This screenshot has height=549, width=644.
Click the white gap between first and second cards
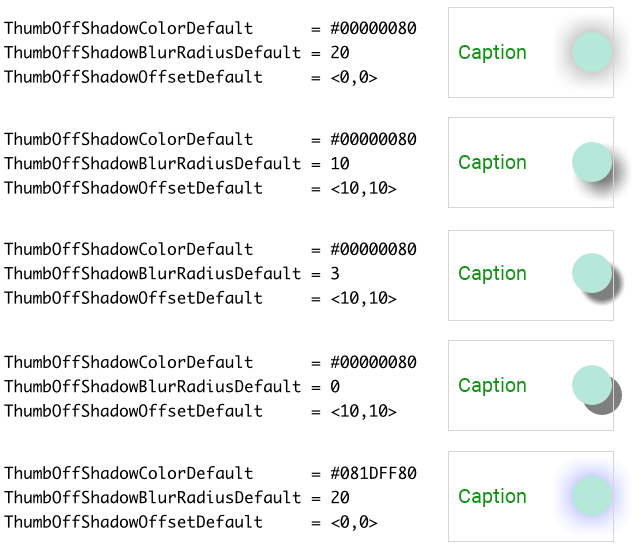(530, 107)
